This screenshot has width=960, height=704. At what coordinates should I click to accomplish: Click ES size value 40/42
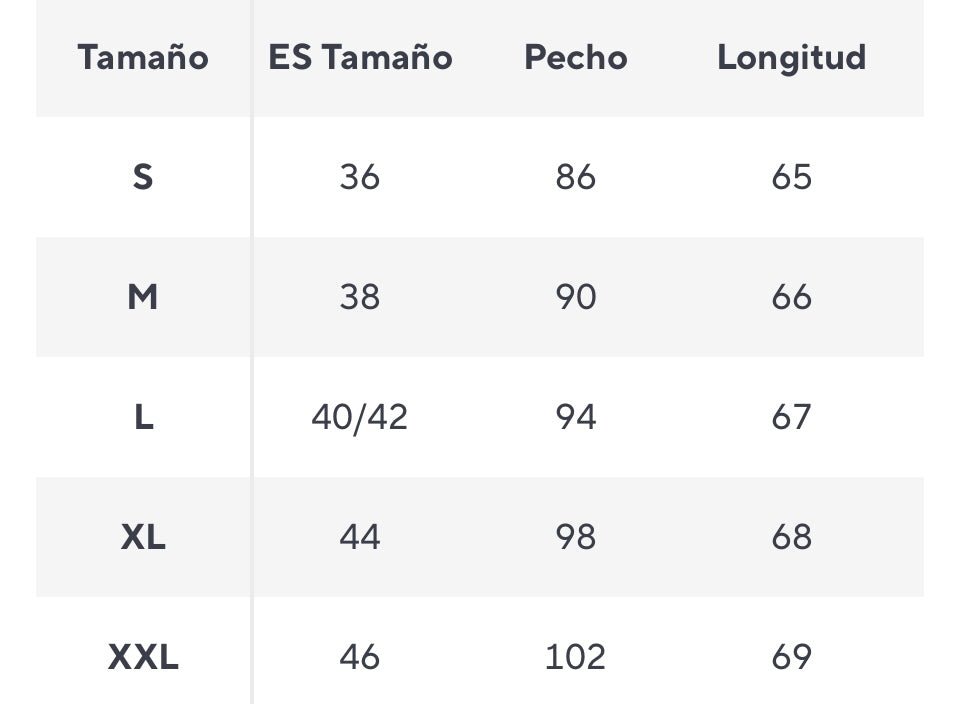click(360, 417)
